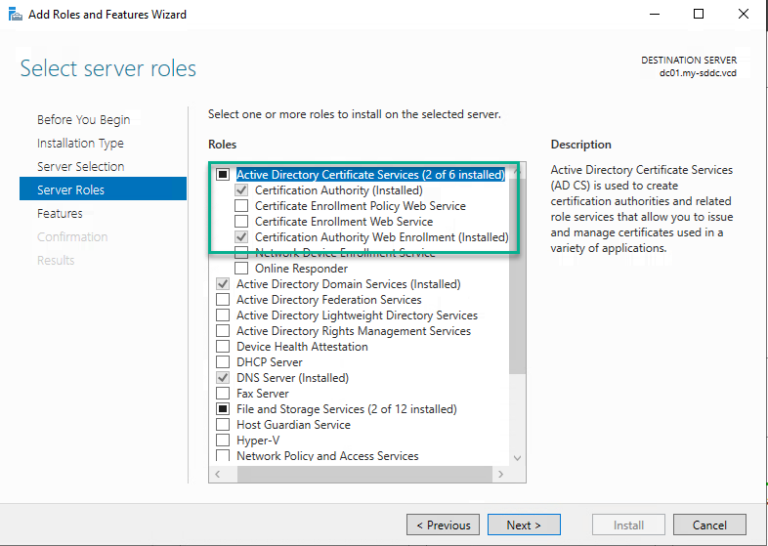Select Device Health Attestation label

pyautogui.click(x=302, y=347)
